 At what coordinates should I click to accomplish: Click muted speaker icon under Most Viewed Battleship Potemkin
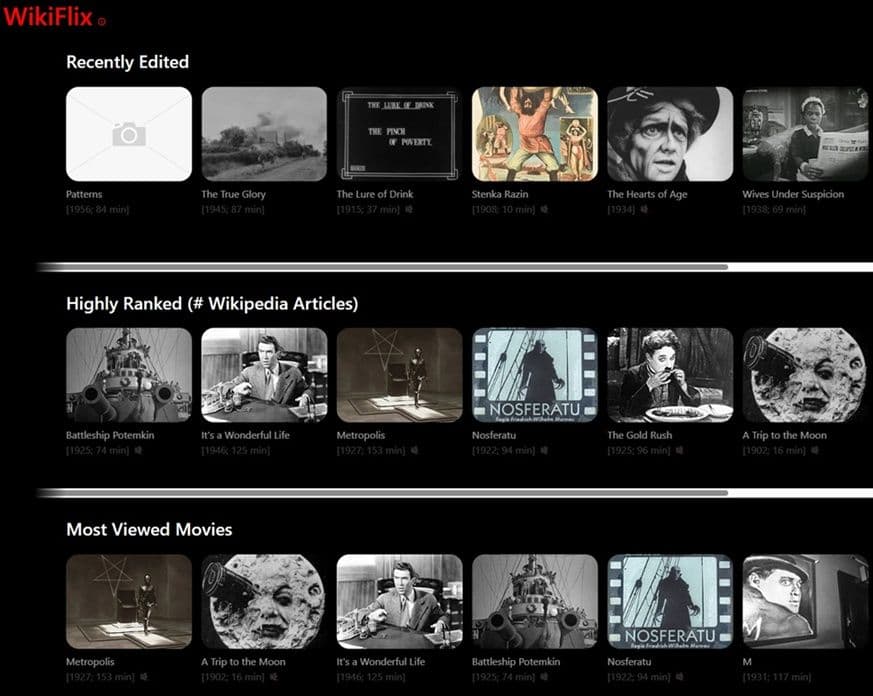tap(544, 677)
